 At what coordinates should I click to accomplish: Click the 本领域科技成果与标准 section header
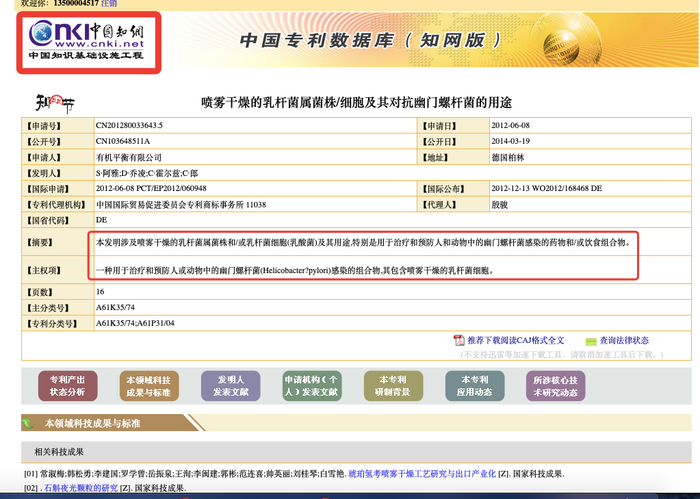tap(92, 423)
